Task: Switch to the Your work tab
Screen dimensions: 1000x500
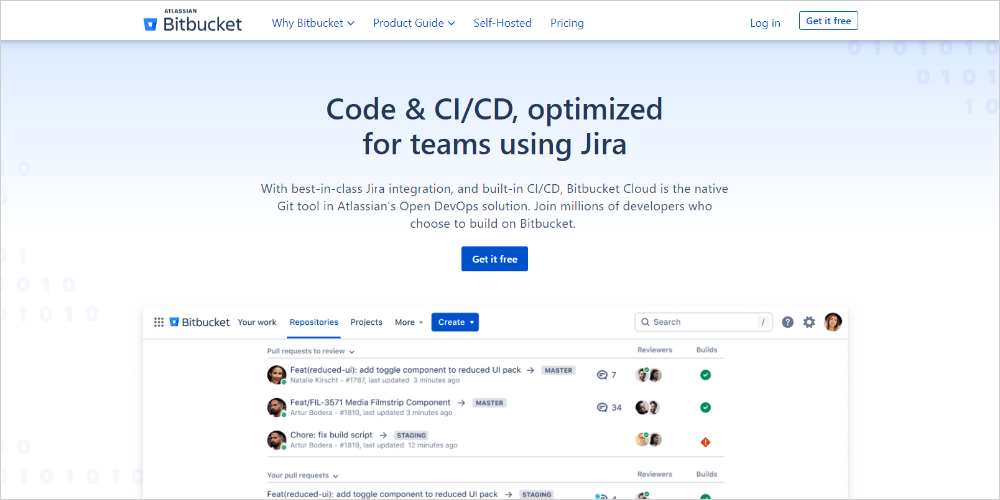Action: 257,322
